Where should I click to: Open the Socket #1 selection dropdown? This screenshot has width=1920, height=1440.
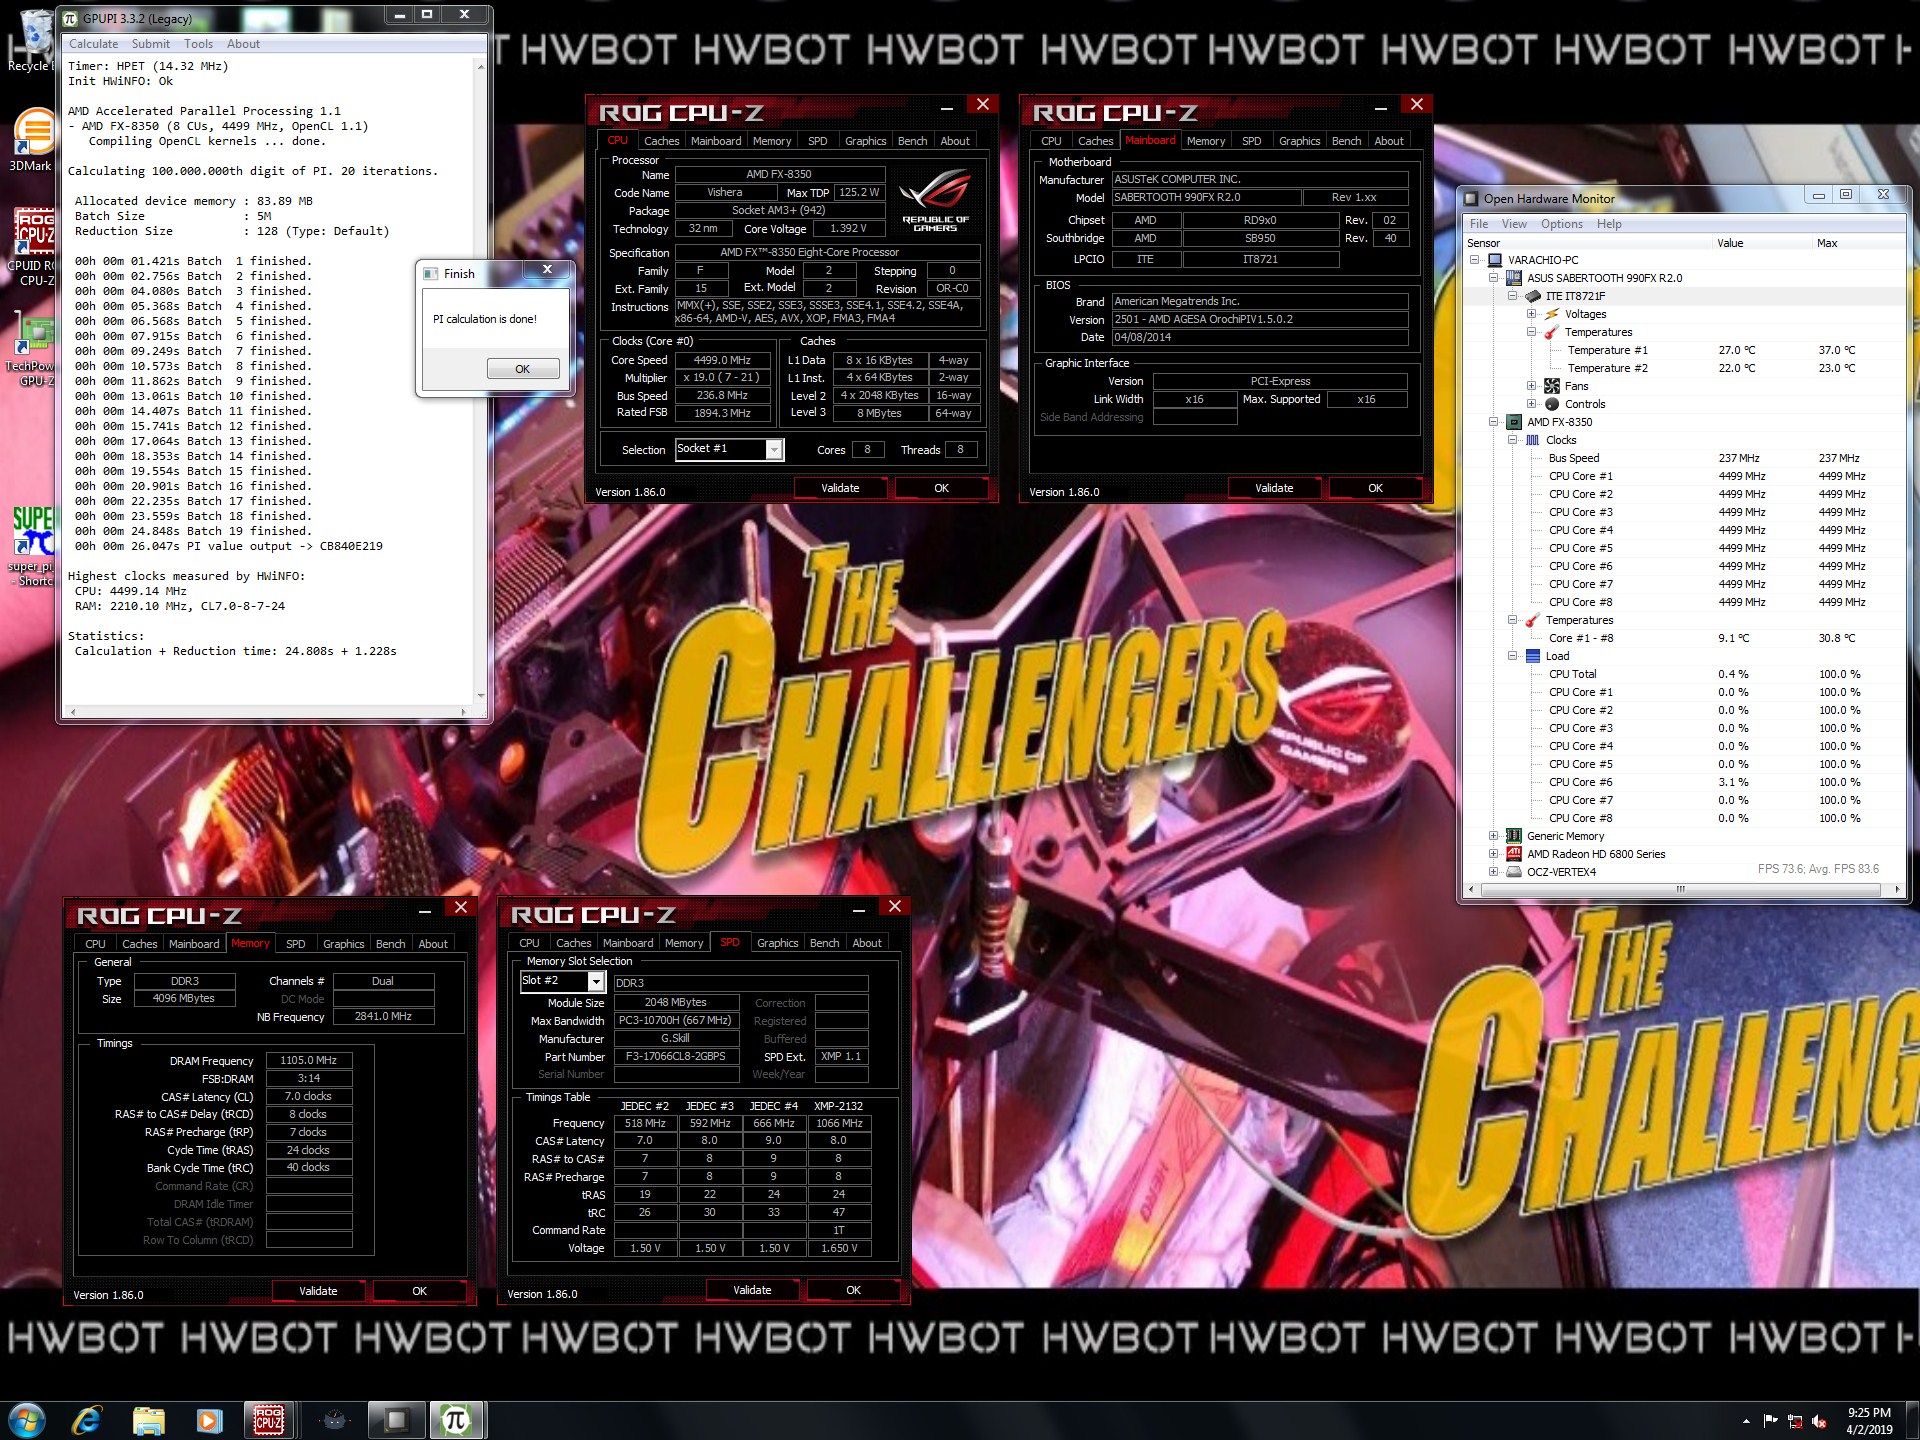(774, 450)
